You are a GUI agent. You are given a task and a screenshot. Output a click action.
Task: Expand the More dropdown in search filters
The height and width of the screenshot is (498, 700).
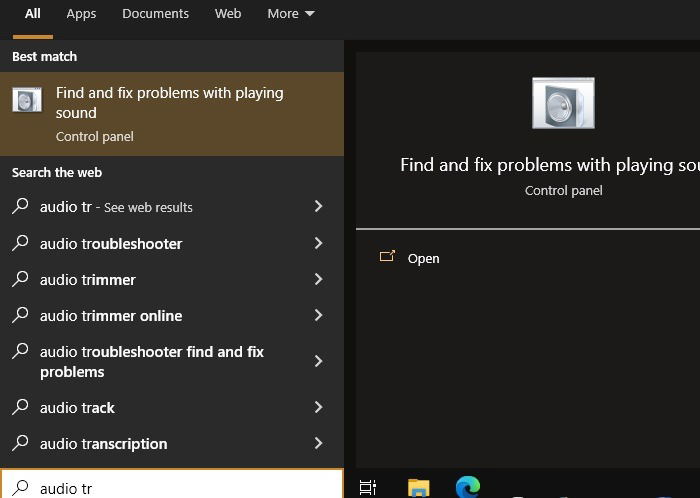click(x=291, y=14)
